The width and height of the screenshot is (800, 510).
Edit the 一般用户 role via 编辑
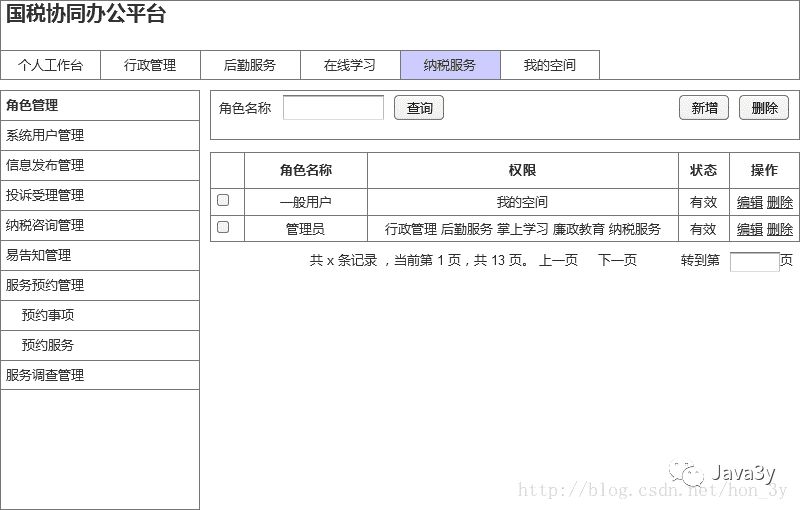(x=750, y=202)
